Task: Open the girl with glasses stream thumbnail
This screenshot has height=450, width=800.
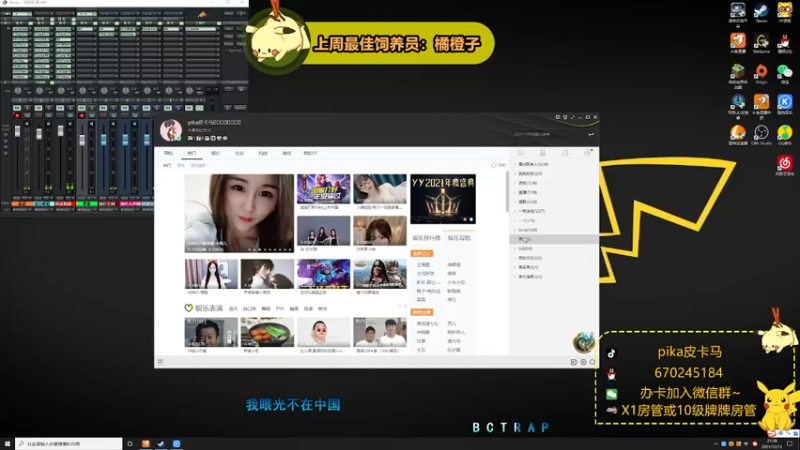Action: pyautogui.click(x=380, y=189)
